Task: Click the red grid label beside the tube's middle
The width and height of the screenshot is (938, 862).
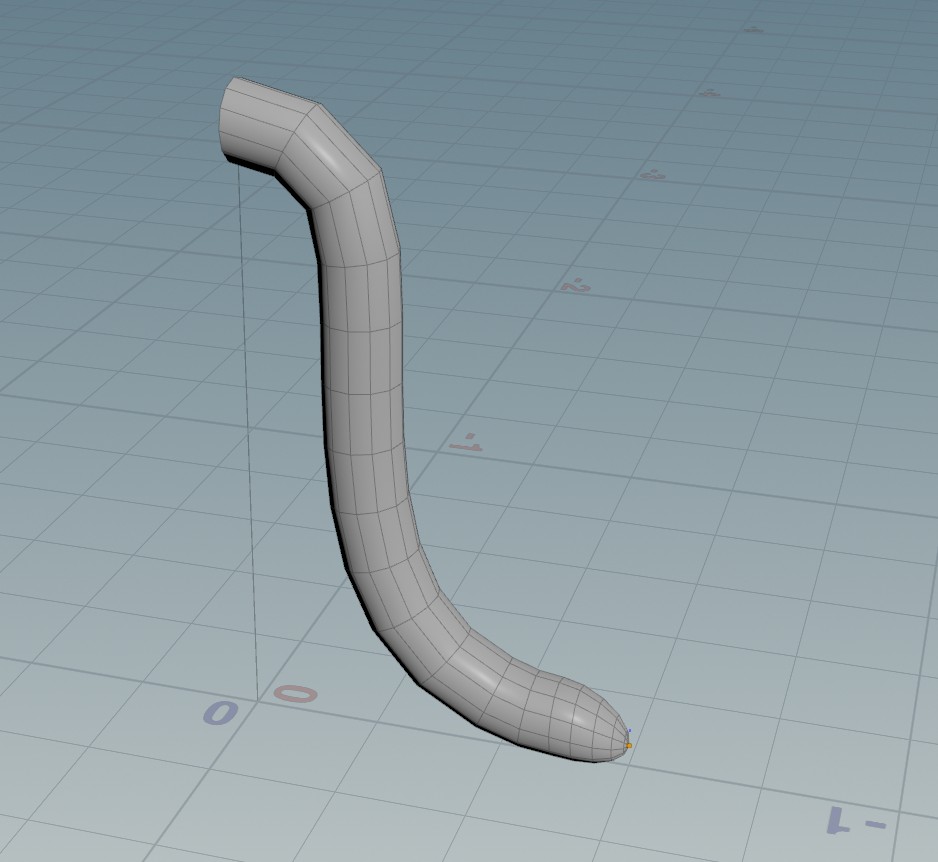Action: [x=466, y=441]
